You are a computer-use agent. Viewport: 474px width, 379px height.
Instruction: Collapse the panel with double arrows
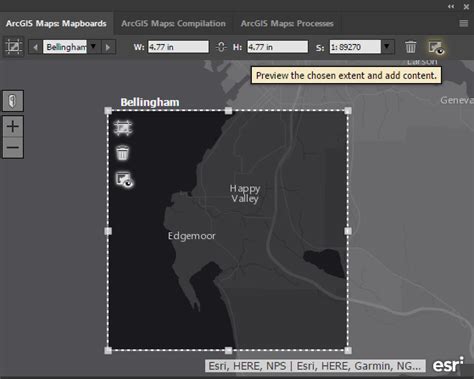point(451,6)
